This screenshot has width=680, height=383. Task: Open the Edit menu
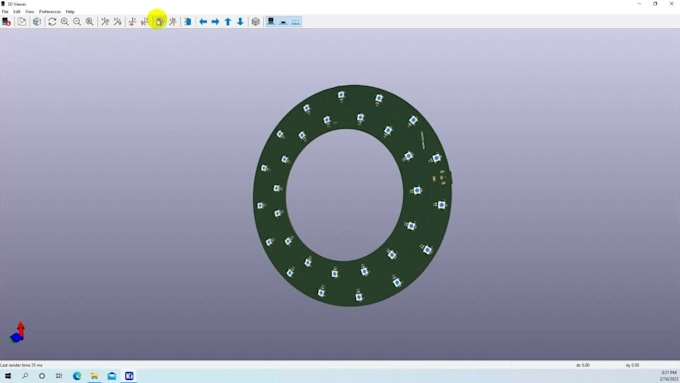coord(16,12)
